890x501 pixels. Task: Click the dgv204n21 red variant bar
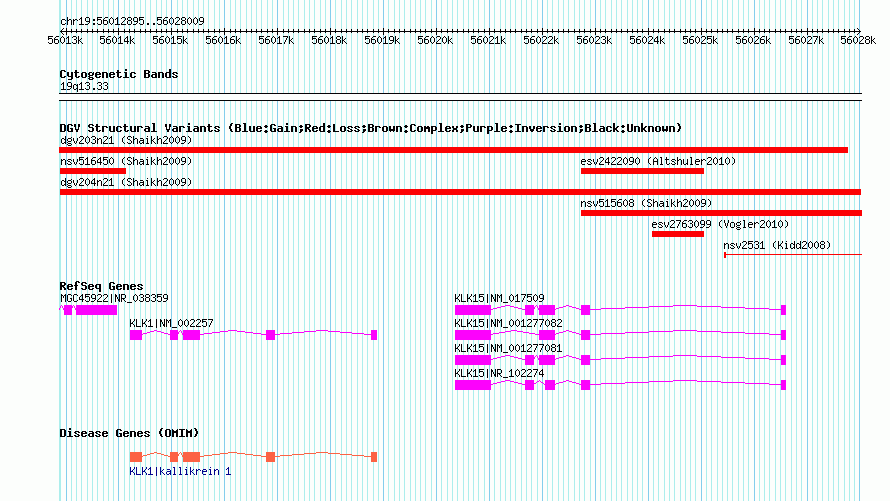460,192
